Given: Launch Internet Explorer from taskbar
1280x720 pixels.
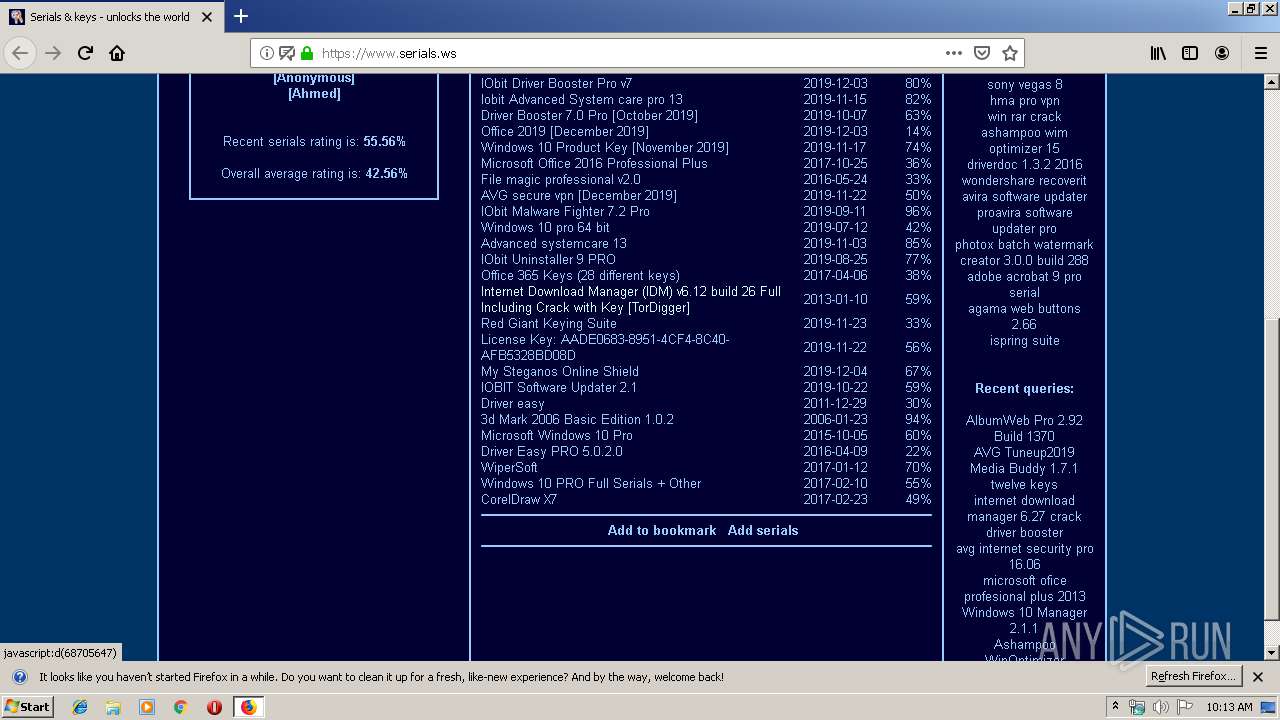Looking at the screenshot, I should coord(80,707).
